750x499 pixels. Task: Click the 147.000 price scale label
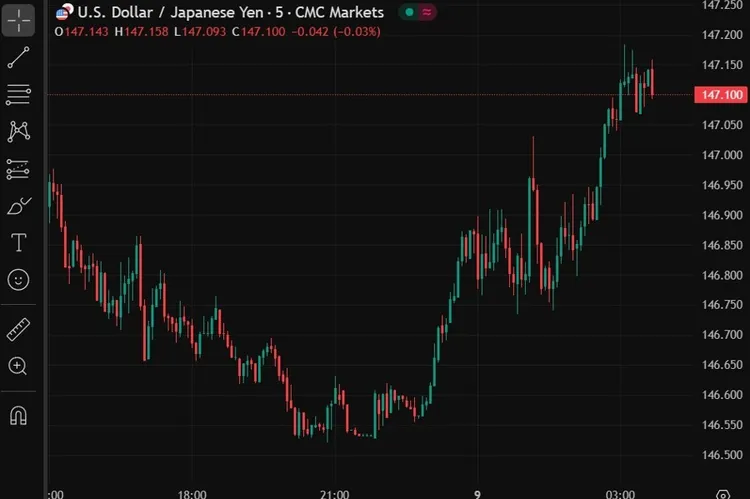722,155
